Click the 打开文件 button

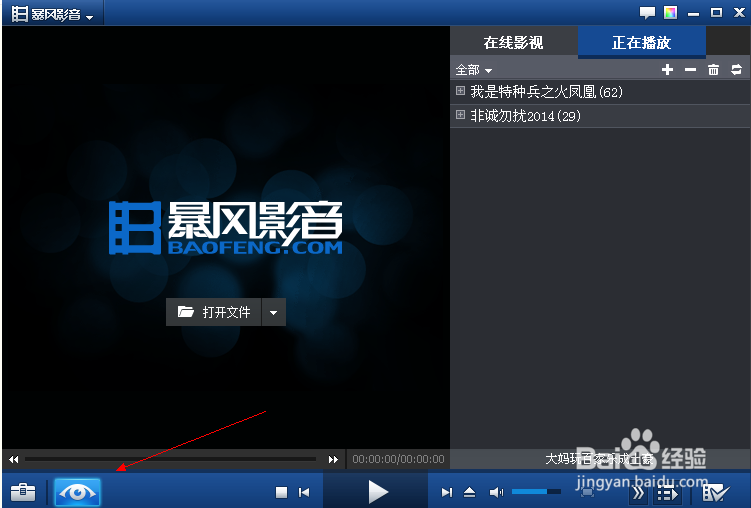(x=214, y=312)
